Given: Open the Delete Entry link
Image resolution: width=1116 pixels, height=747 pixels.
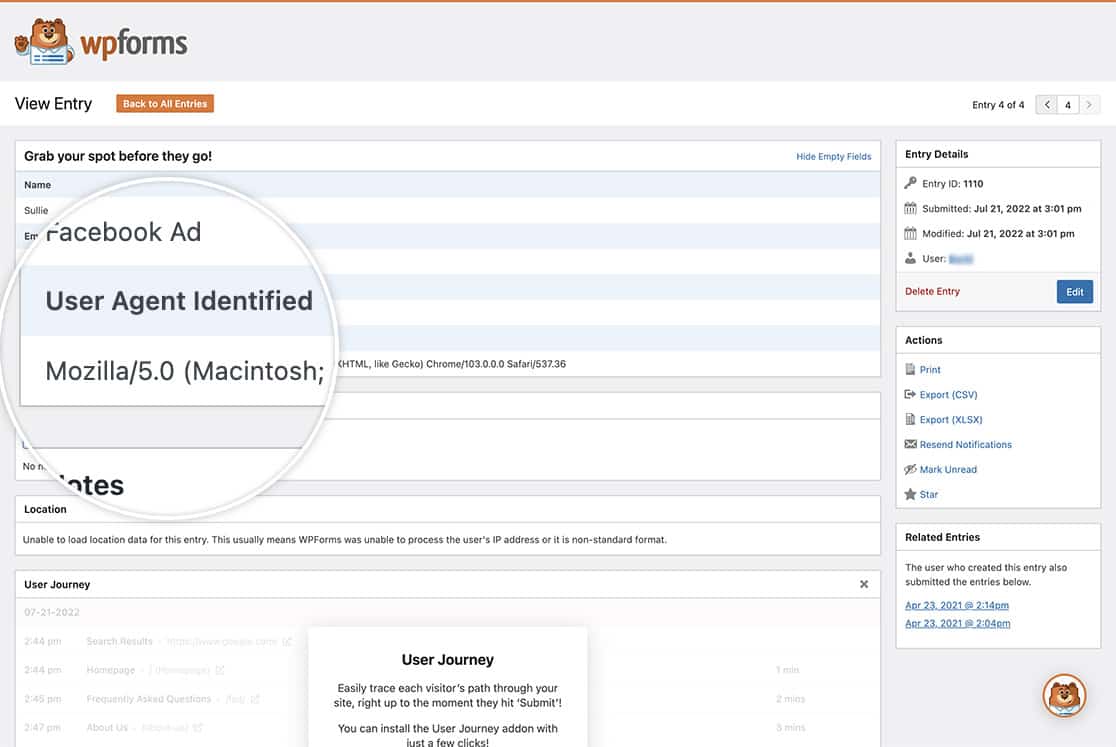Looking at the screenshot, I should (x=934, y=291).
